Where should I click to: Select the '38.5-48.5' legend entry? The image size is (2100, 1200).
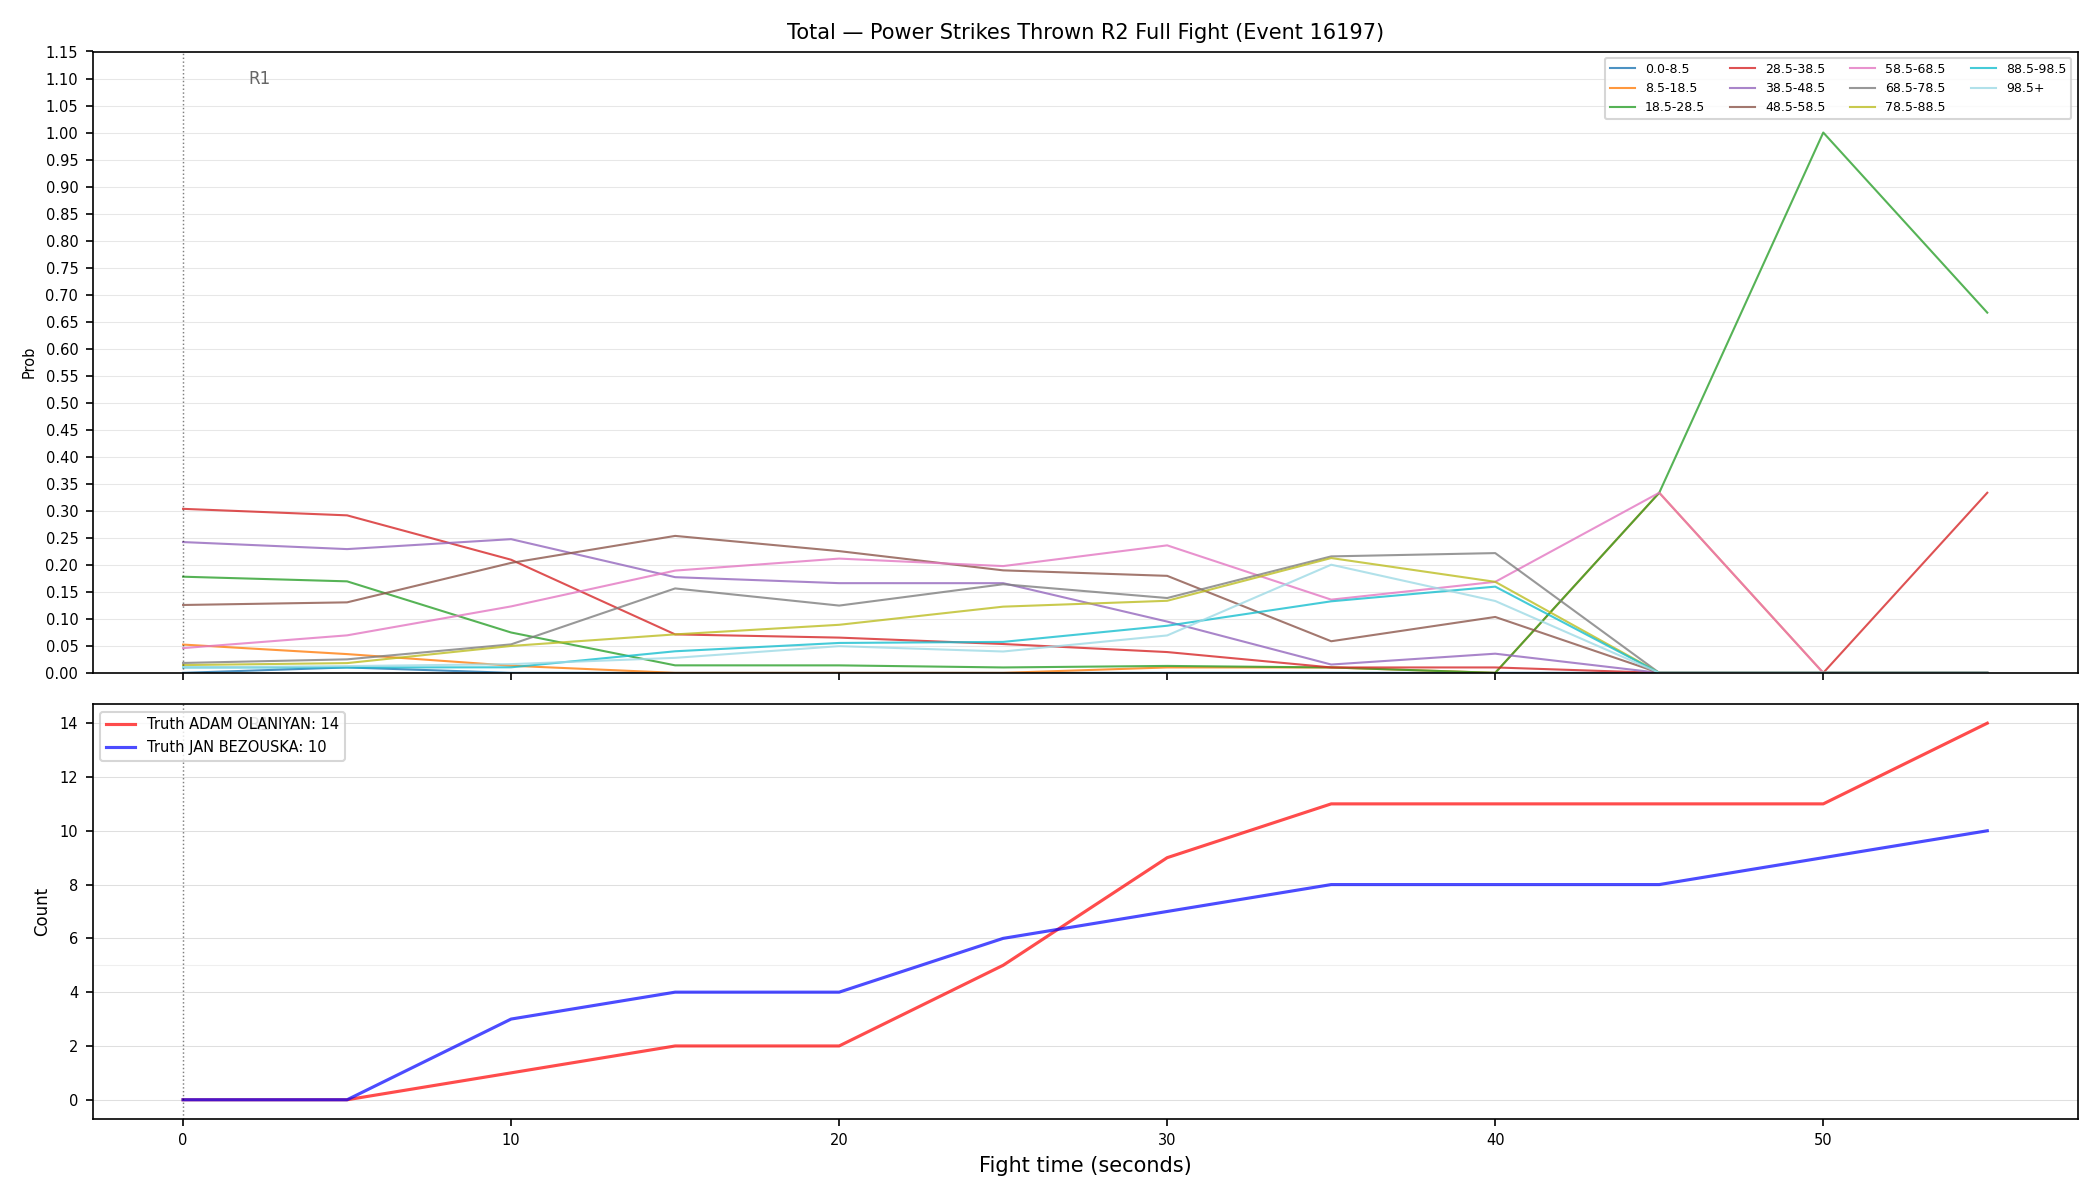1777,88
